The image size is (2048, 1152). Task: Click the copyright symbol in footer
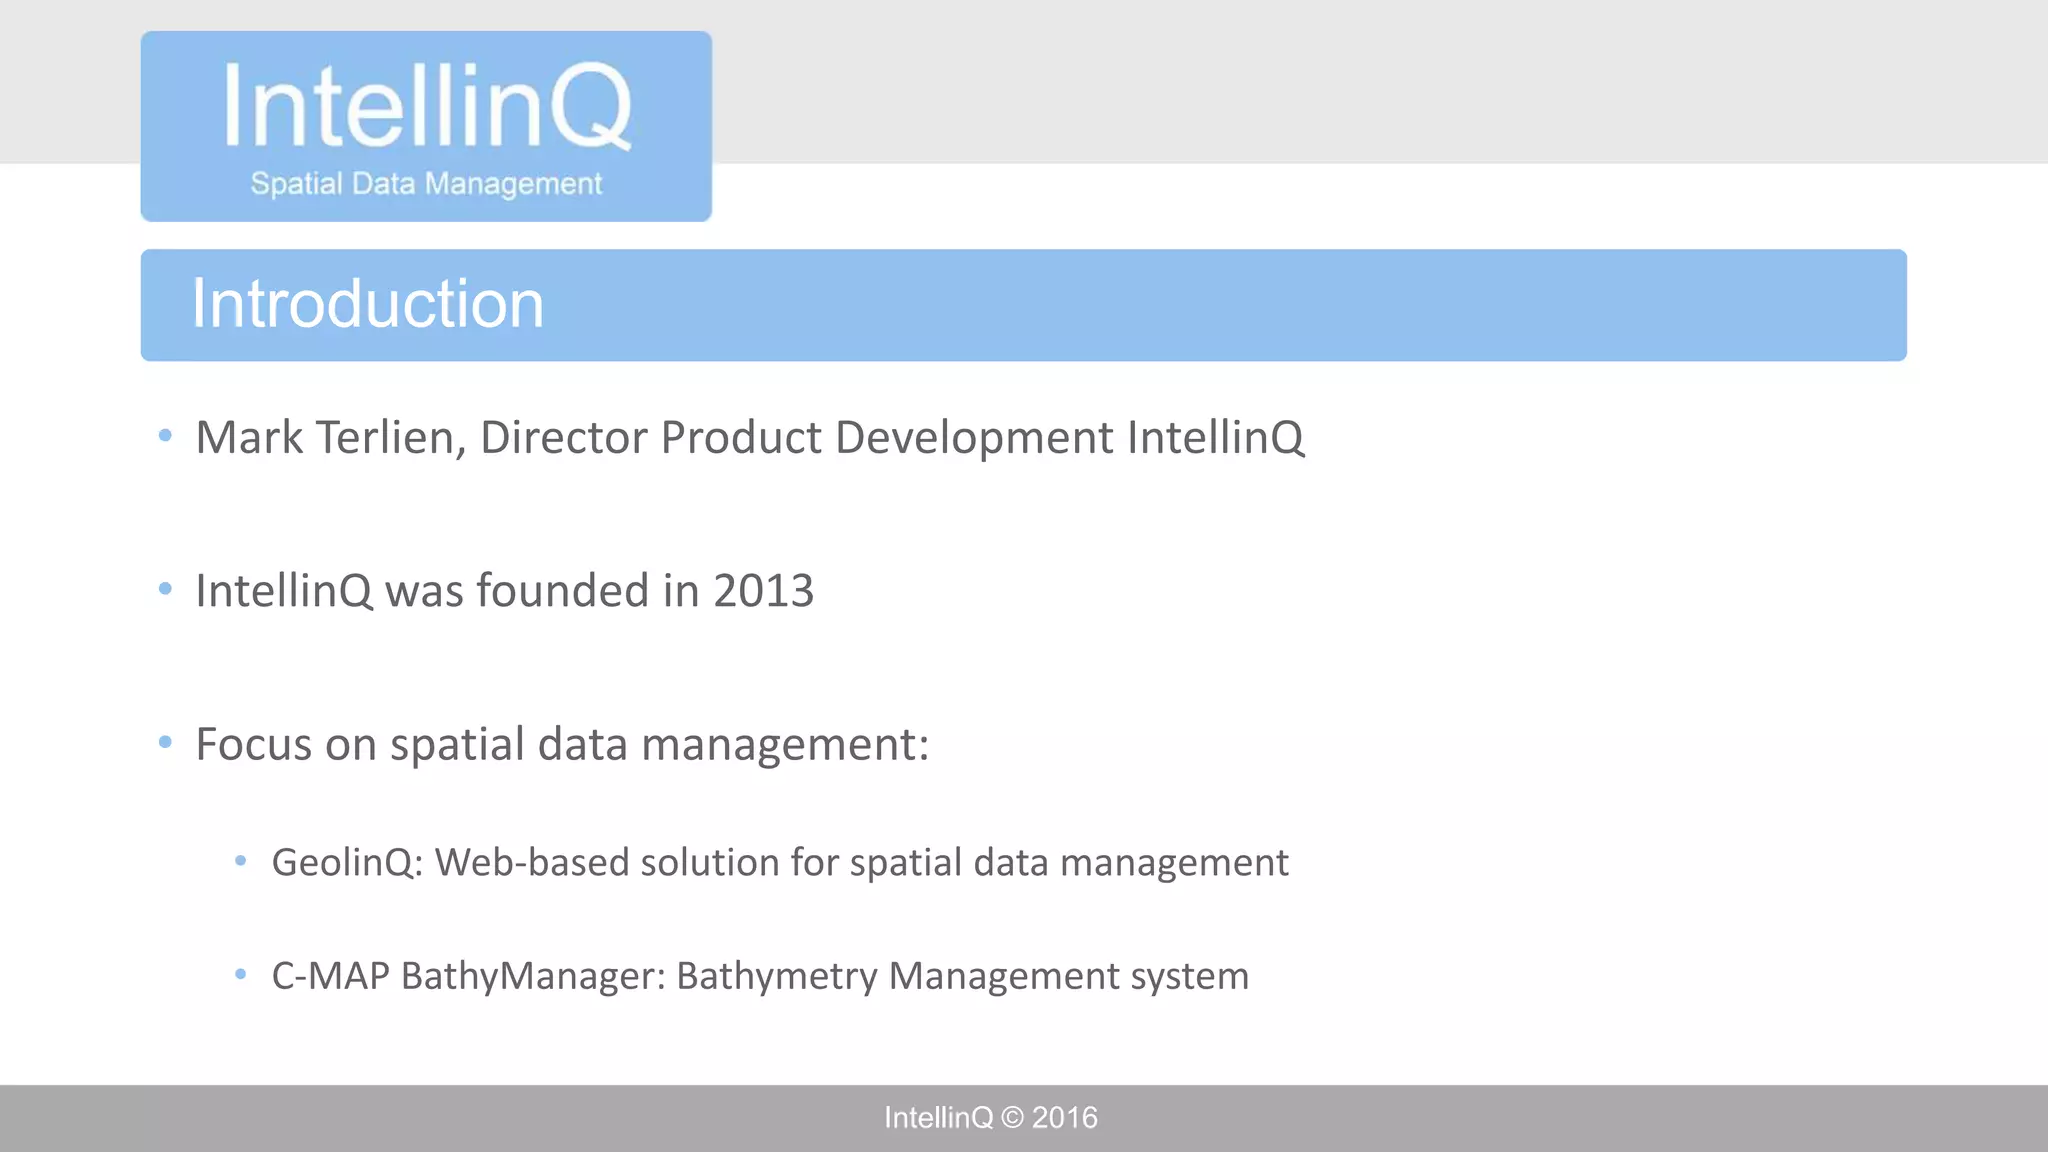(1012, 1118)
